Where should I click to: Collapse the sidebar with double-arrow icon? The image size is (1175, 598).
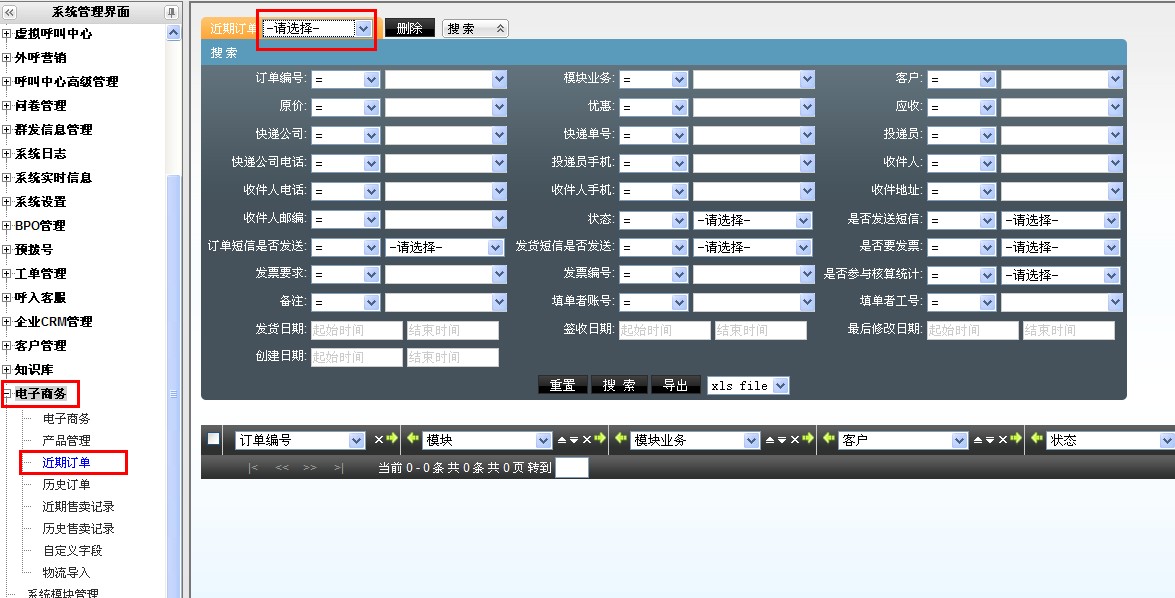coord(10,12)
